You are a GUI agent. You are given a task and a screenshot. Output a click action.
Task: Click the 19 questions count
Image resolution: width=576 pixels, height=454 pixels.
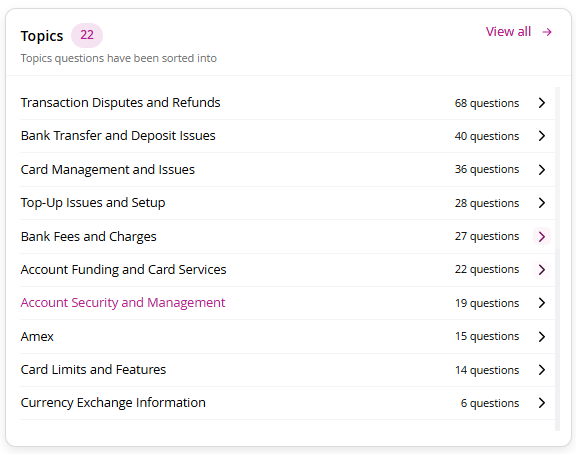[x=487, y=303]
